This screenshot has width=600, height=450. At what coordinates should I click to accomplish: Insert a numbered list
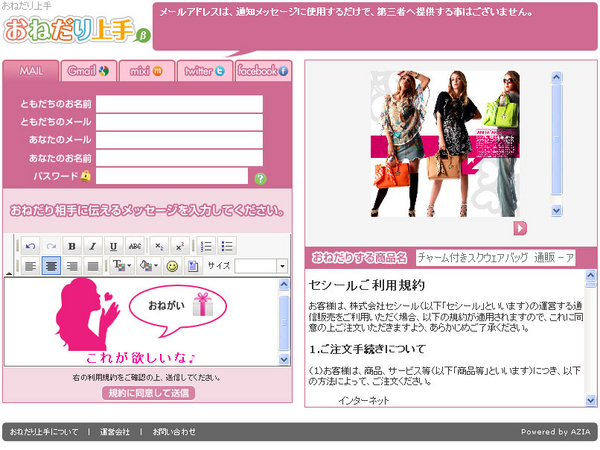click(x=206, y=246)
